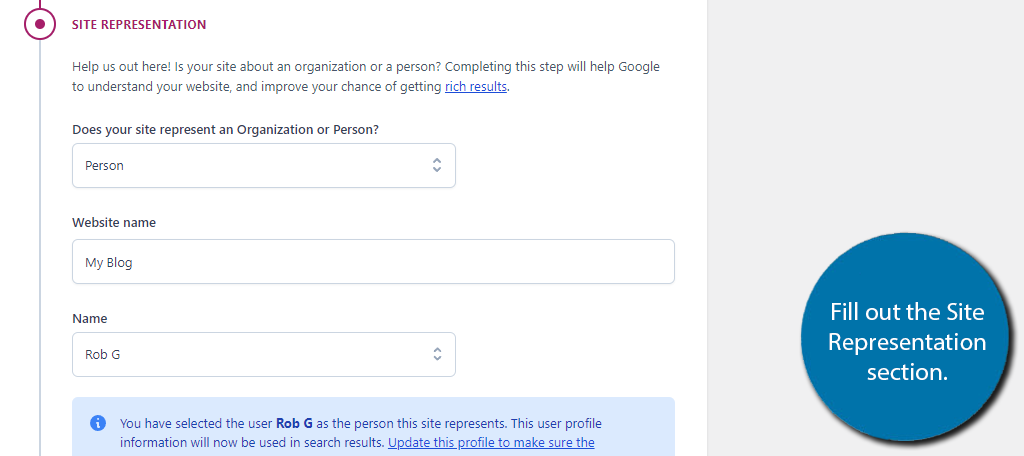The width and height of the screenshot is (1024, 456).
Task: Click the stepper line segment above the circle
Action: (x=40, y=4)
